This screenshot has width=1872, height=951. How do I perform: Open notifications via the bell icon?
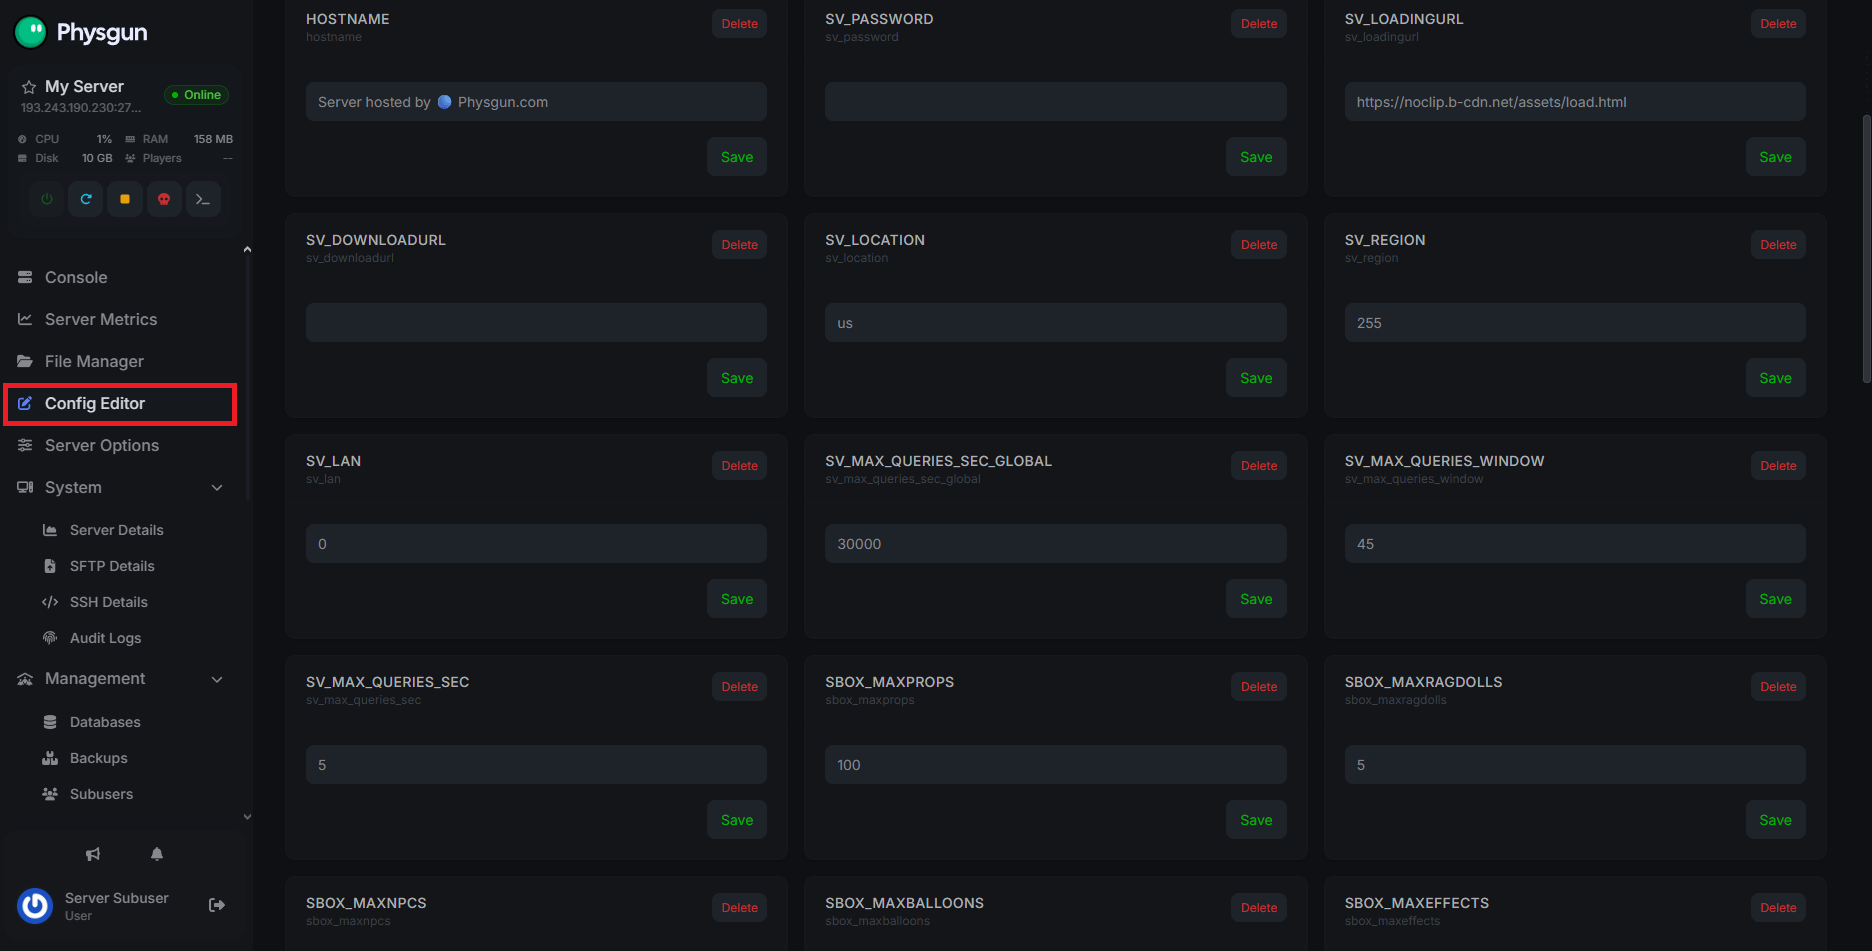(157, 854)
